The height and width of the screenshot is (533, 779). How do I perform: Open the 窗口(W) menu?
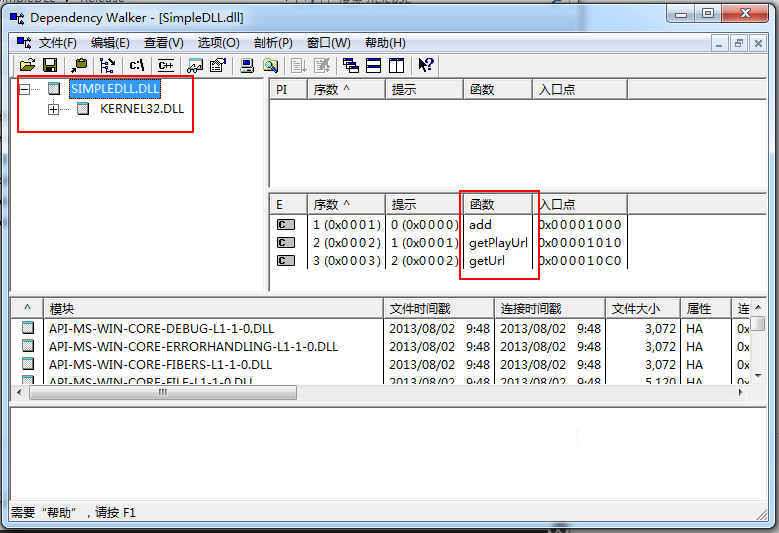pos(328,43)
